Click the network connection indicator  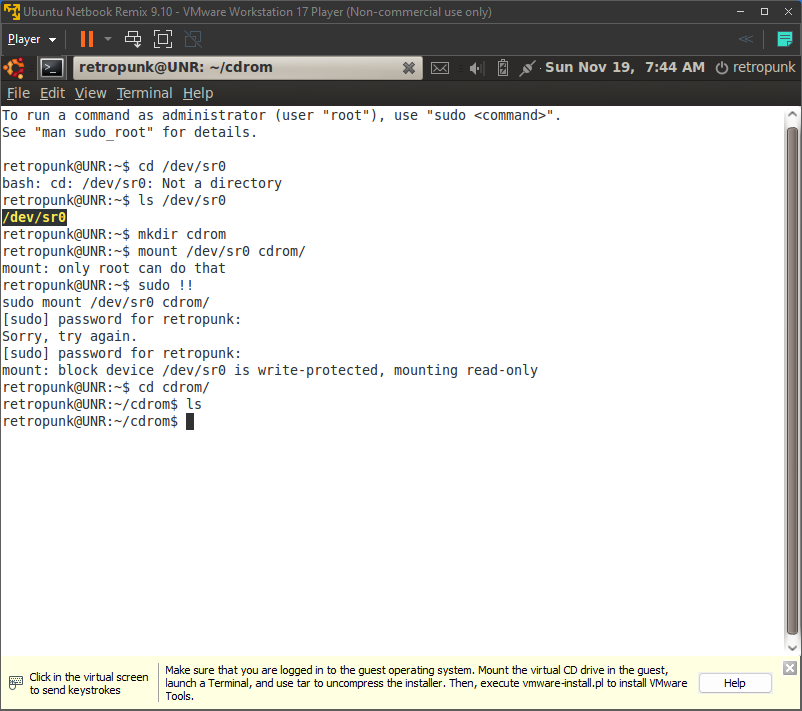click(527, 68)
